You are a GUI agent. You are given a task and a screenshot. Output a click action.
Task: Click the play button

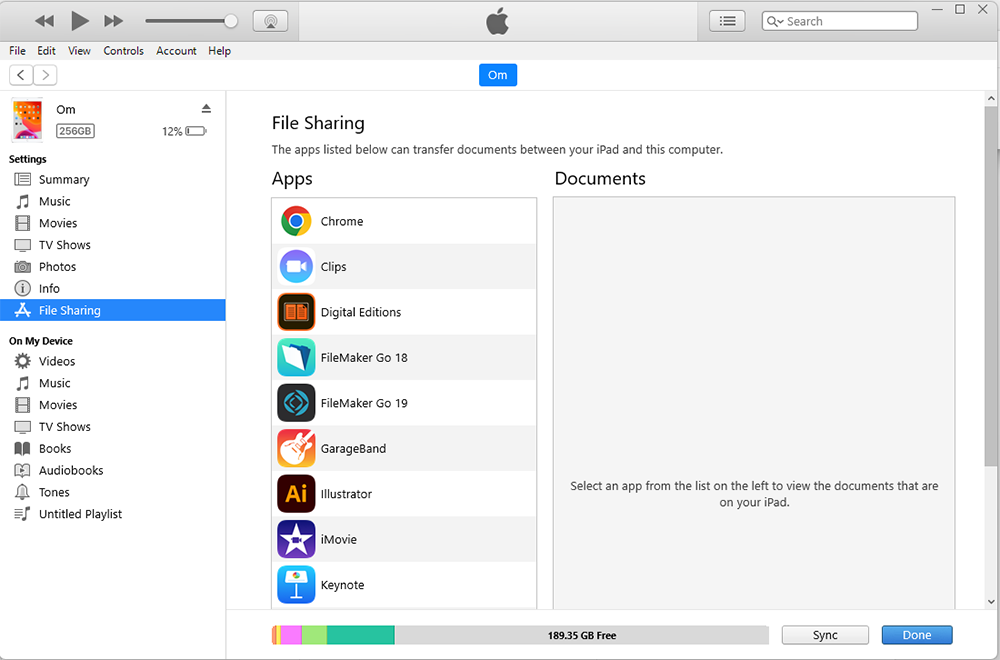click(x=79, y=21)
